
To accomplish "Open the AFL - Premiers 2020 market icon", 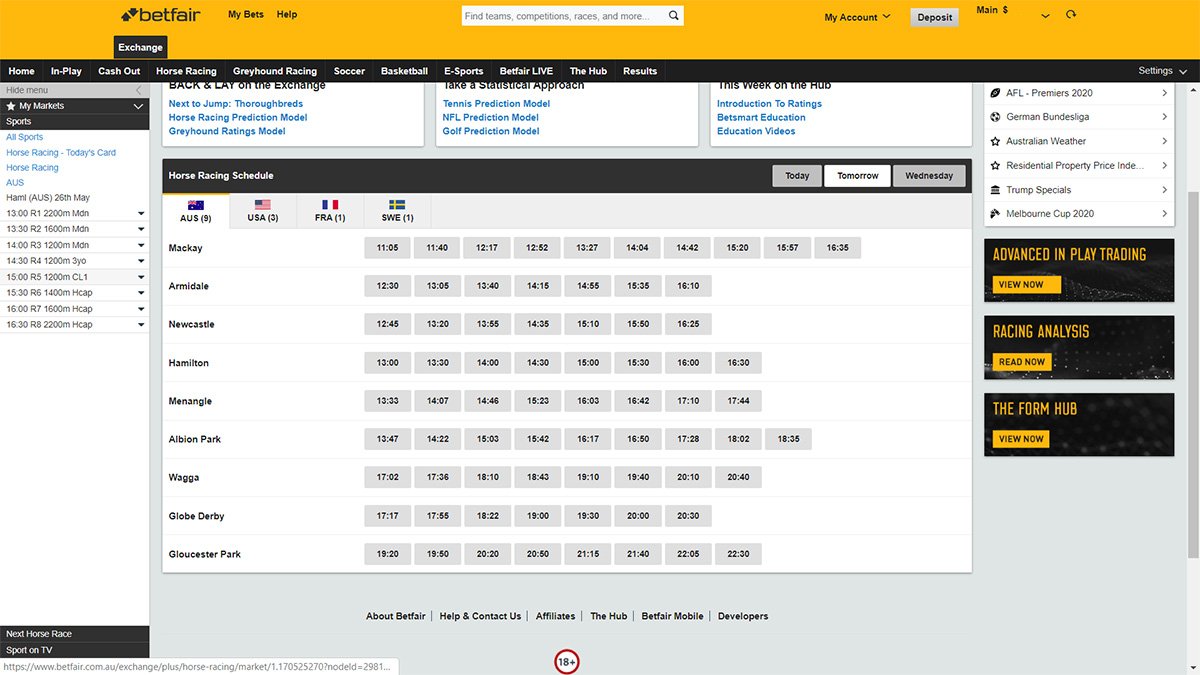I will click(993, 92).
